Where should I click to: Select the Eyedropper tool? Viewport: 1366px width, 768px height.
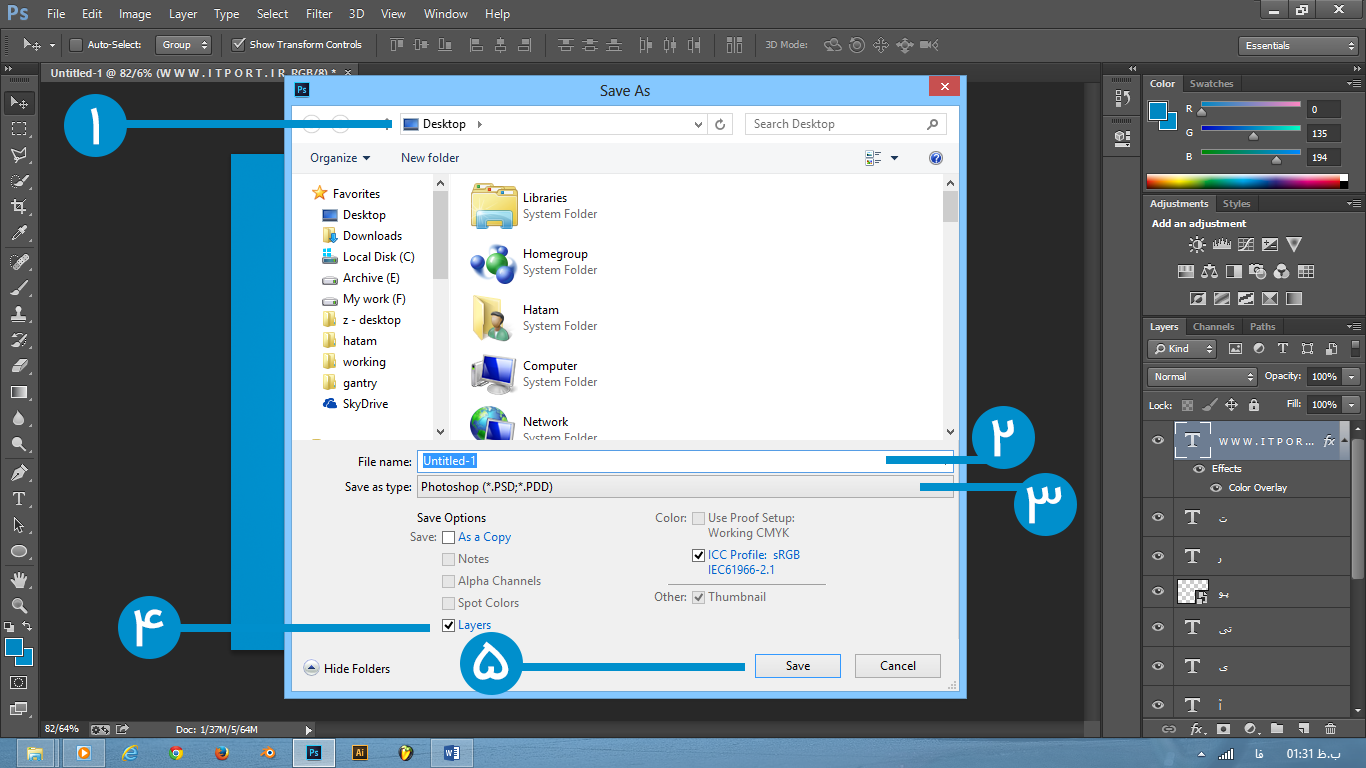click(x=19, y=234)
